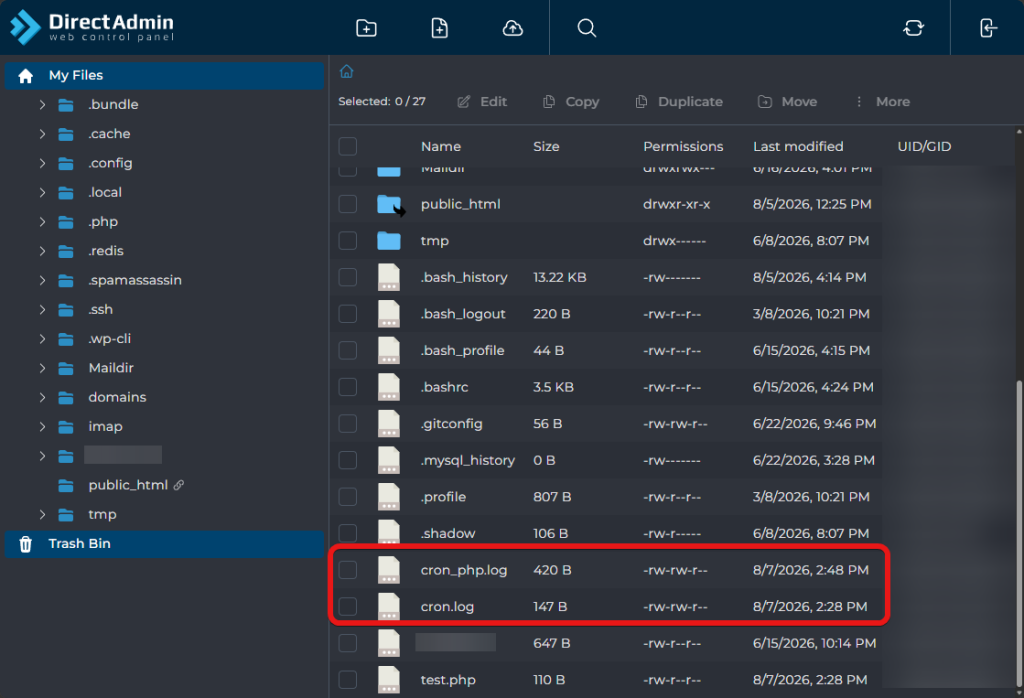Click the .mysql_history file icon
The height and width of the screenshot is (698, 1024).
389,460
